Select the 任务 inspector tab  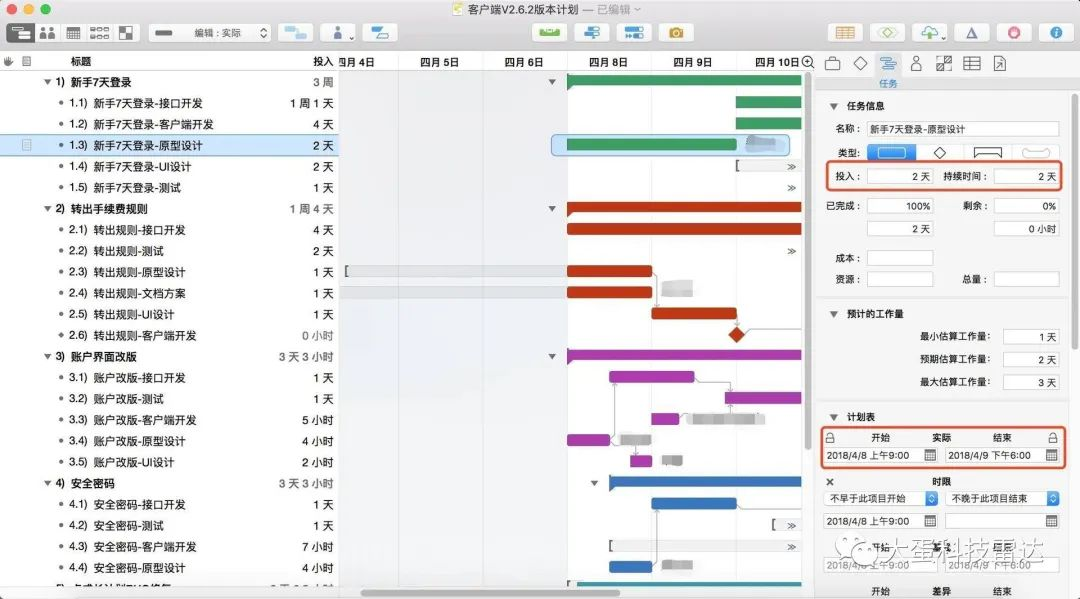(x=888, y=70)
